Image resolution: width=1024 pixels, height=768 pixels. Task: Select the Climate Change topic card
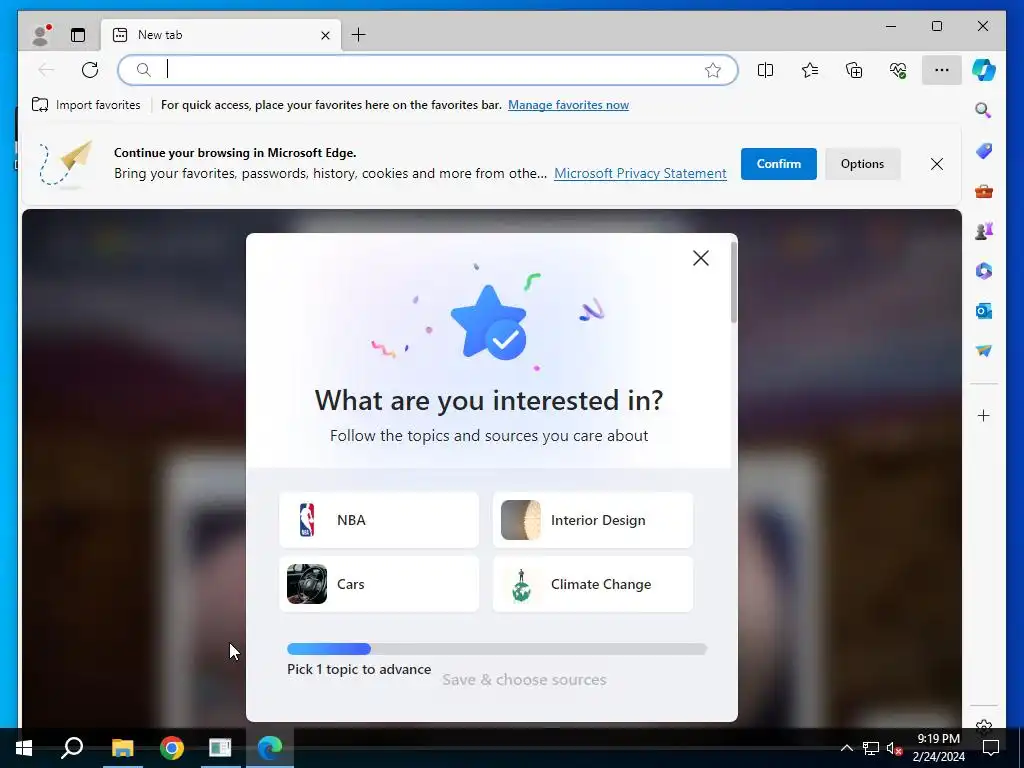tap(593, 584)
